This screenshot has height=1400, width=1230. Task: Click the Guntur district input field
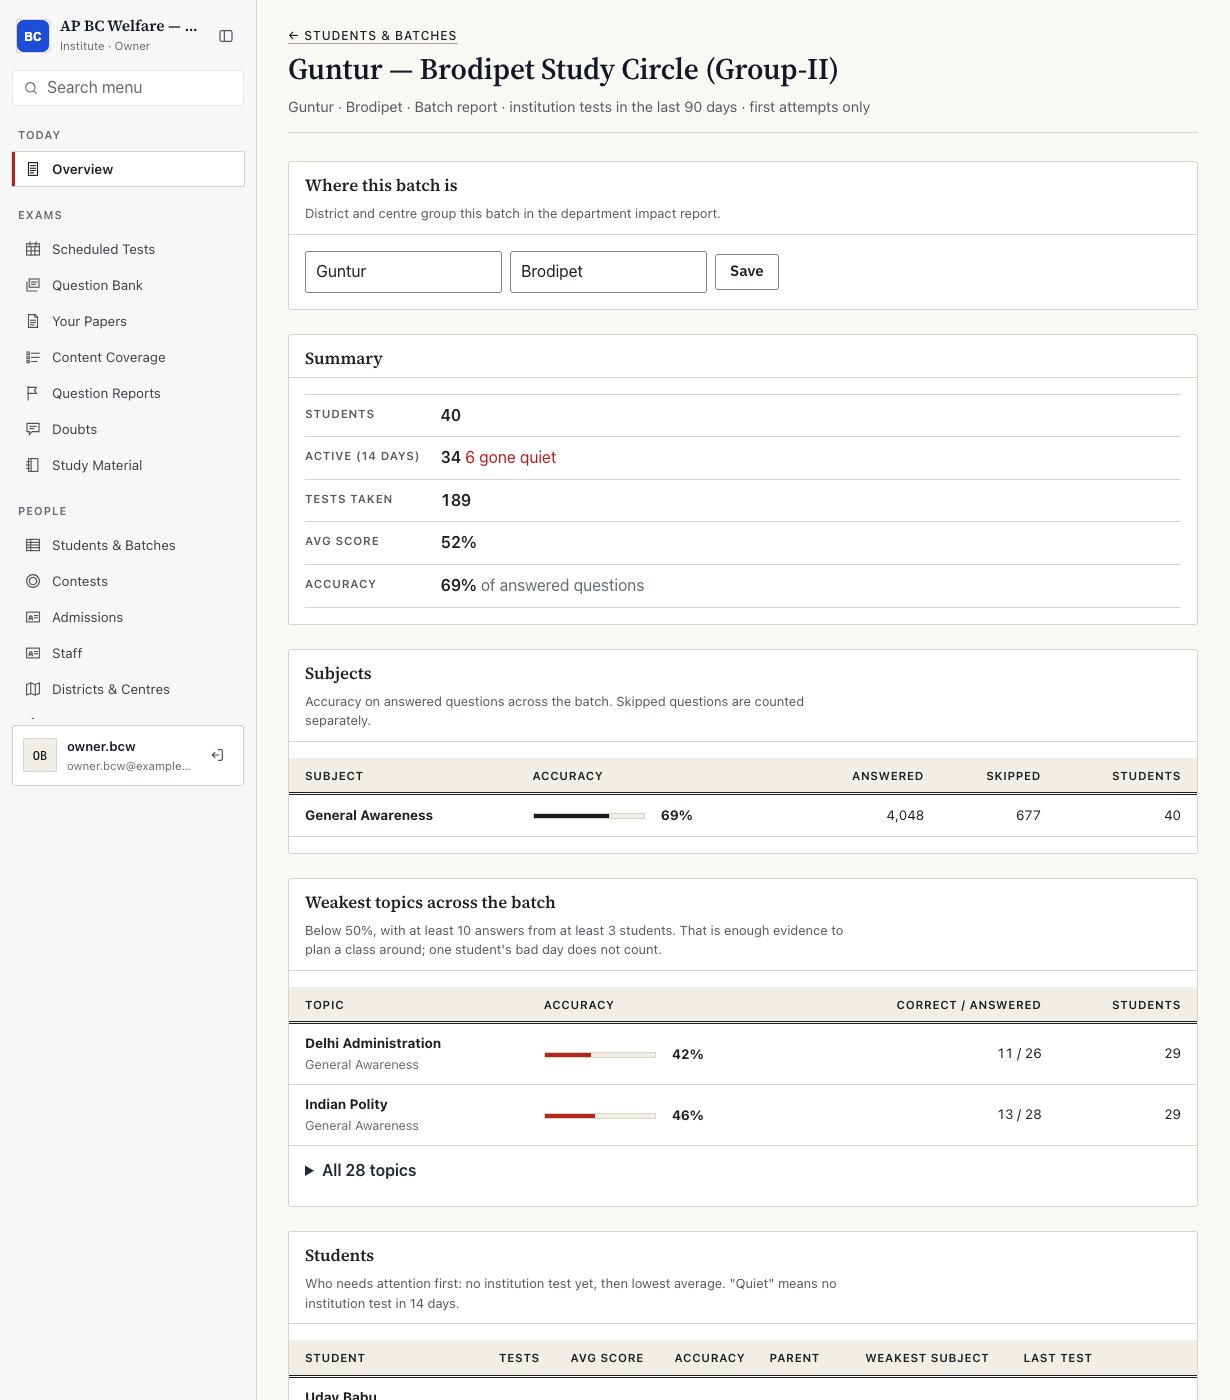tap(403, 272)
